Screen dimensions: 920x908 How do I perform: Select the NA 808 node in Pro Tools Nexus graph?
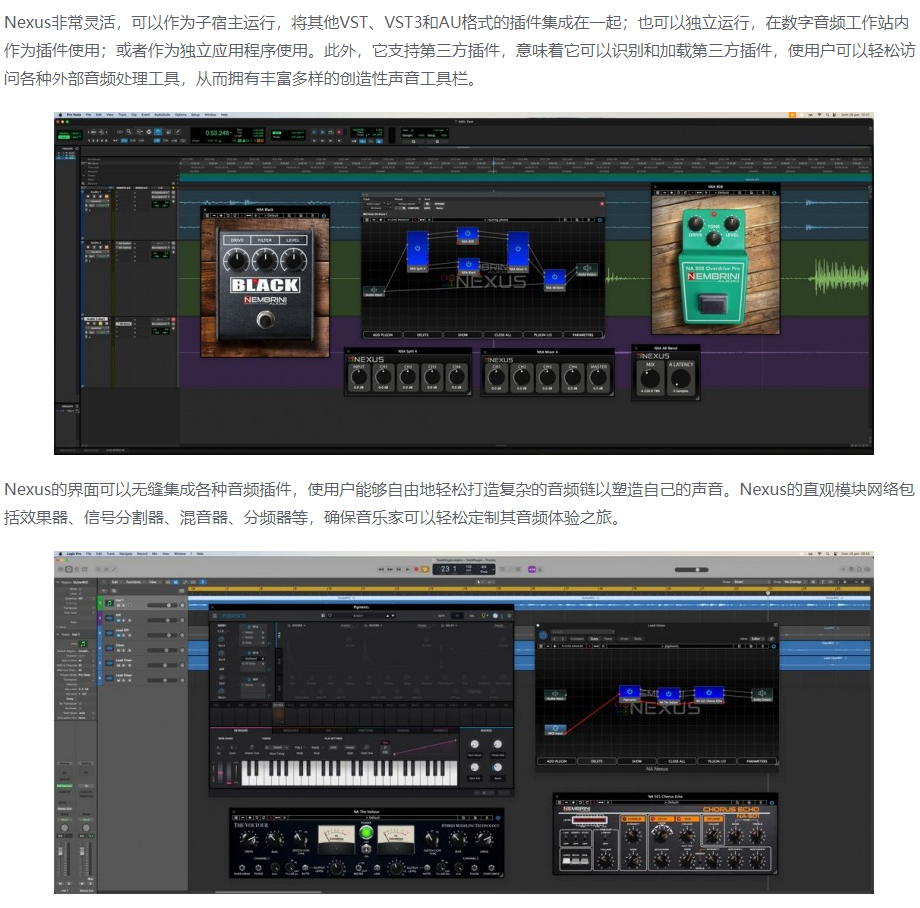(x=468, y=234)
